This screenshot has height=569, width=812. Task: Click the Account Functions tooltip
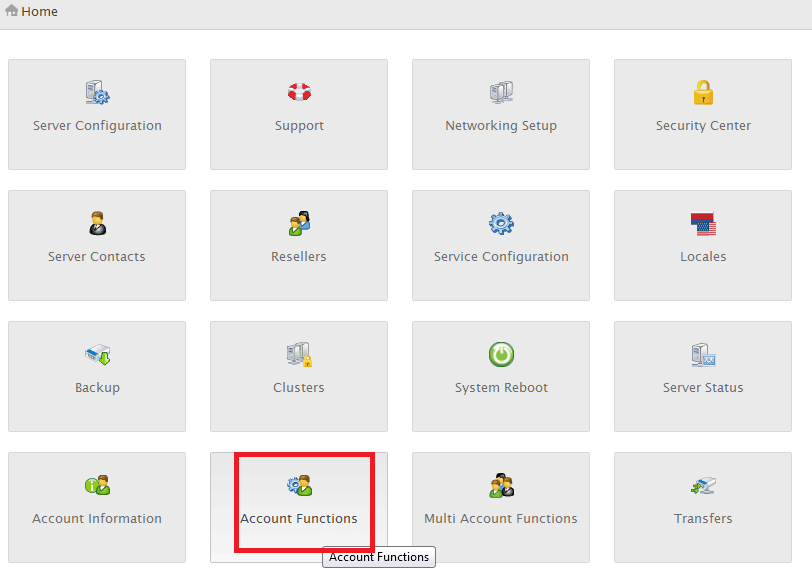379,557
